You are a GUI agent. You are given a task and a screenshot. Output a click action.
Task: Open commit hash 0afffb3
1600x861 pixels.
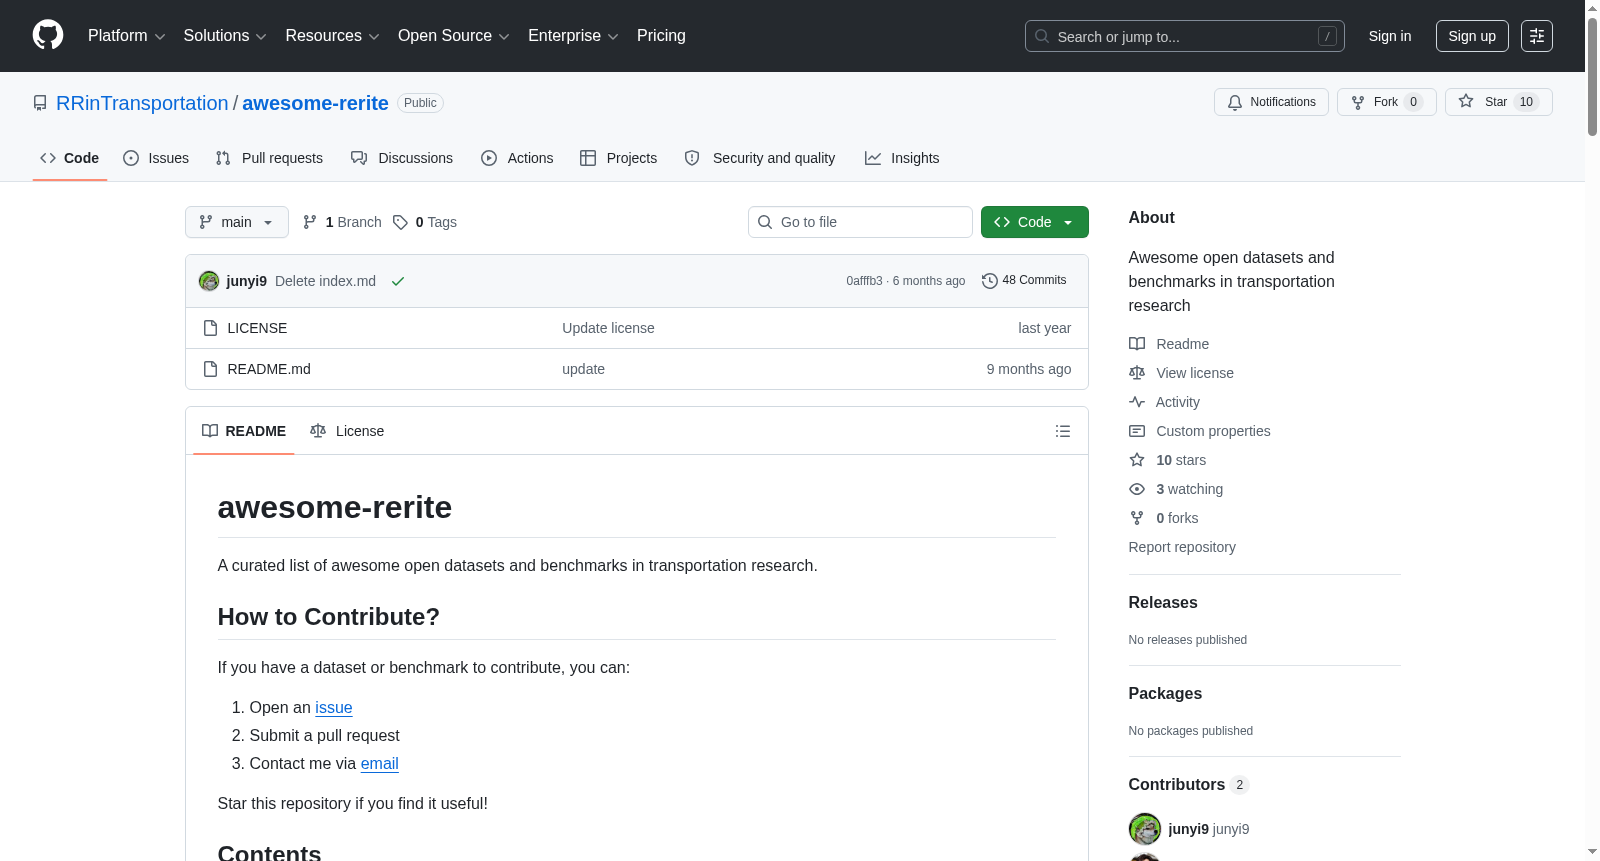point(864,281)
